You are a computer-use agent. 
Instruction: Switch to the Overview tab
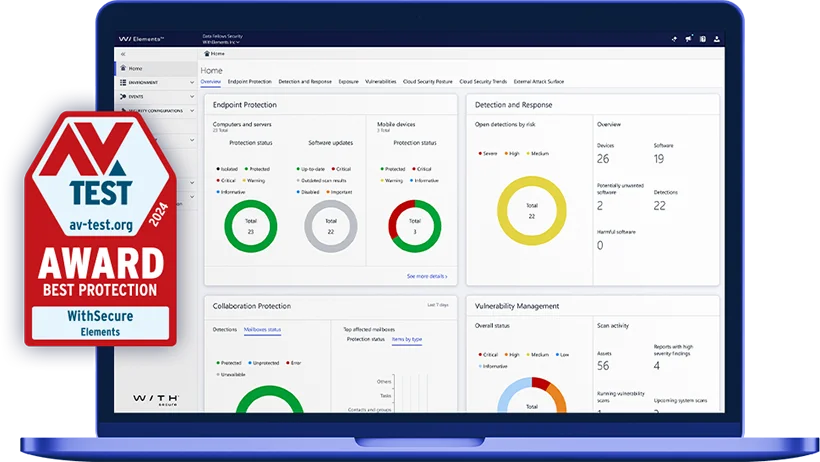tap(211, 82)
